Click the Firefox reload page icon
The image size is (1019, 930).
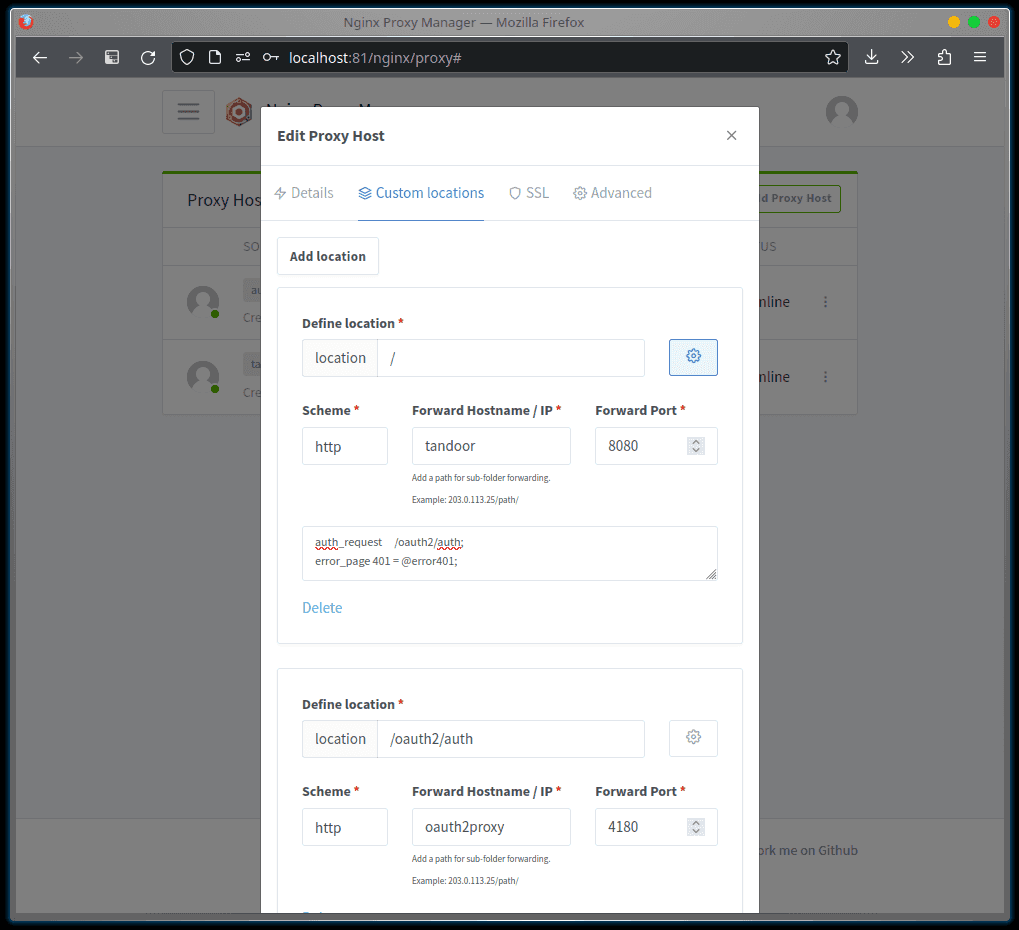(148, 58)
